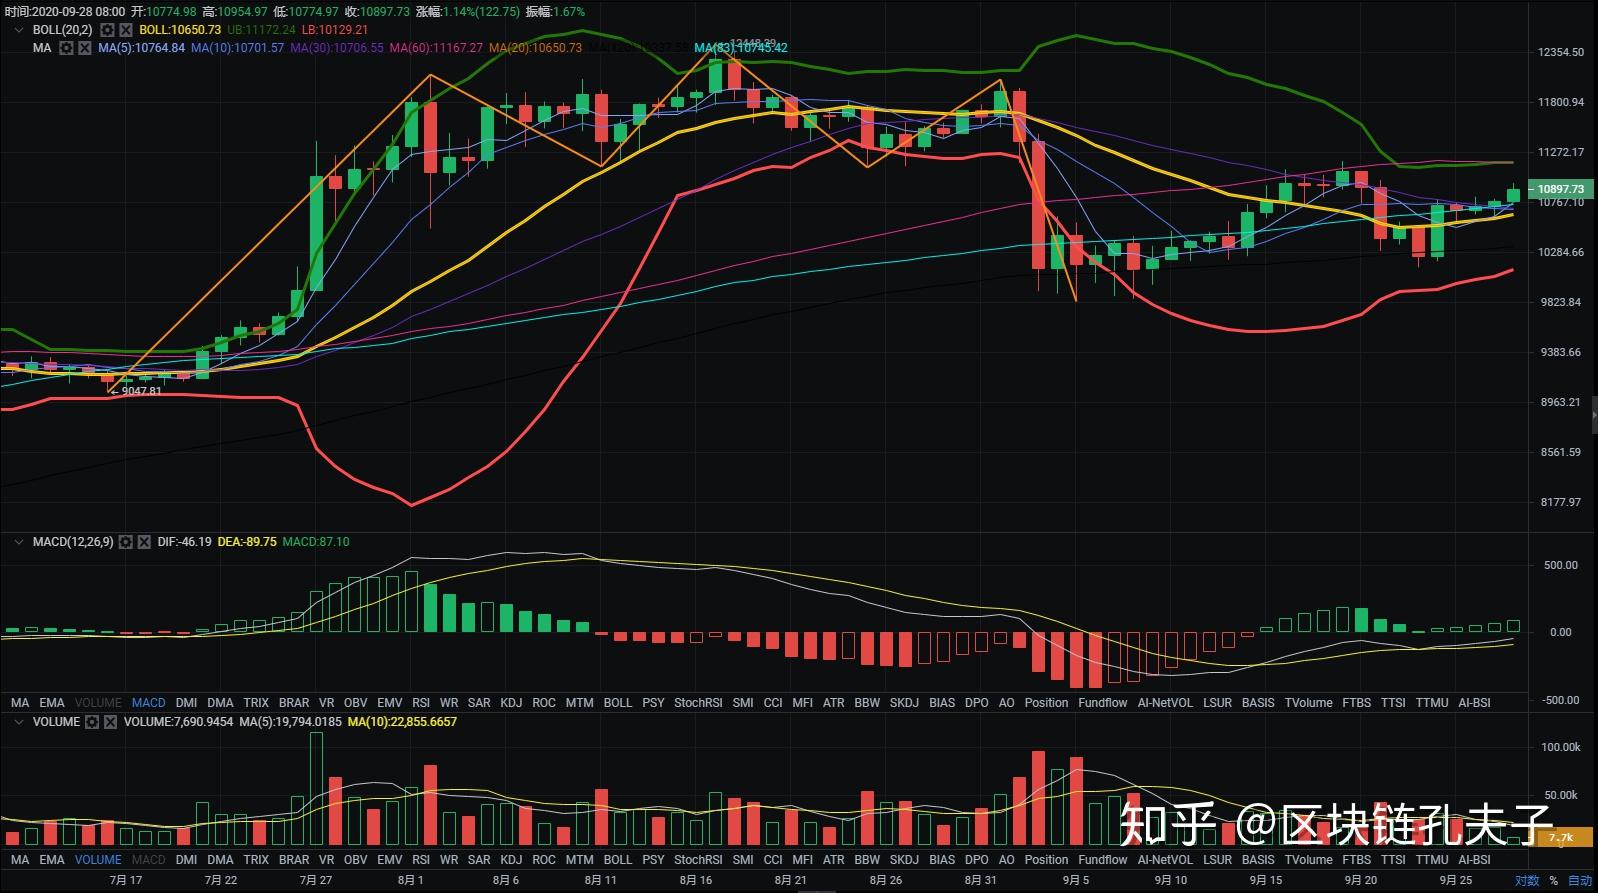The height and width of the screenshot is (893, 1598).
Task: Switch MACD panel to the DMI indicator
Action: [x=186, y=703]
